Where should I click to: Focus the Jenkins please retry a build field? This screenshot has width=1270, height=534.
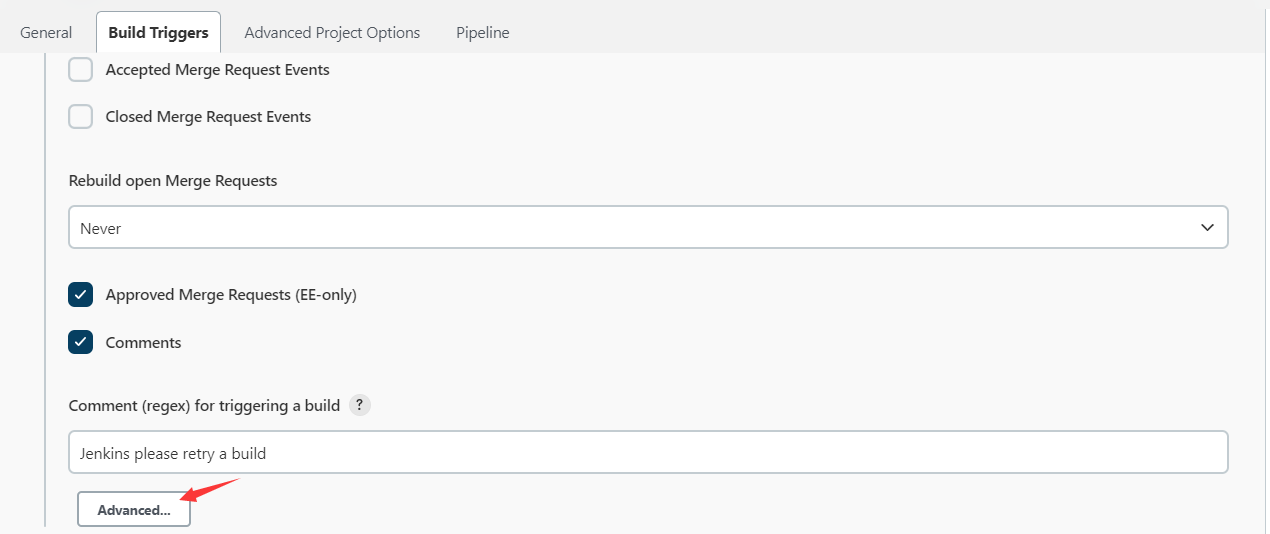(x=648, y=453)
